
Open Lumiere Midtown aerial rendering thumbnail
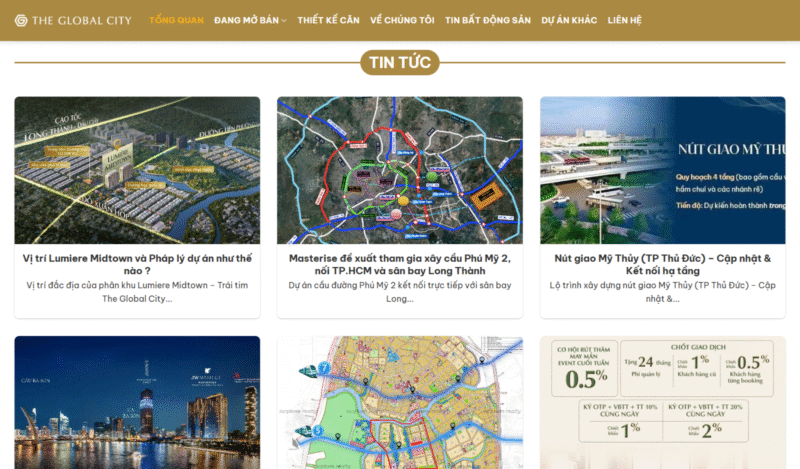pos(137,170)
